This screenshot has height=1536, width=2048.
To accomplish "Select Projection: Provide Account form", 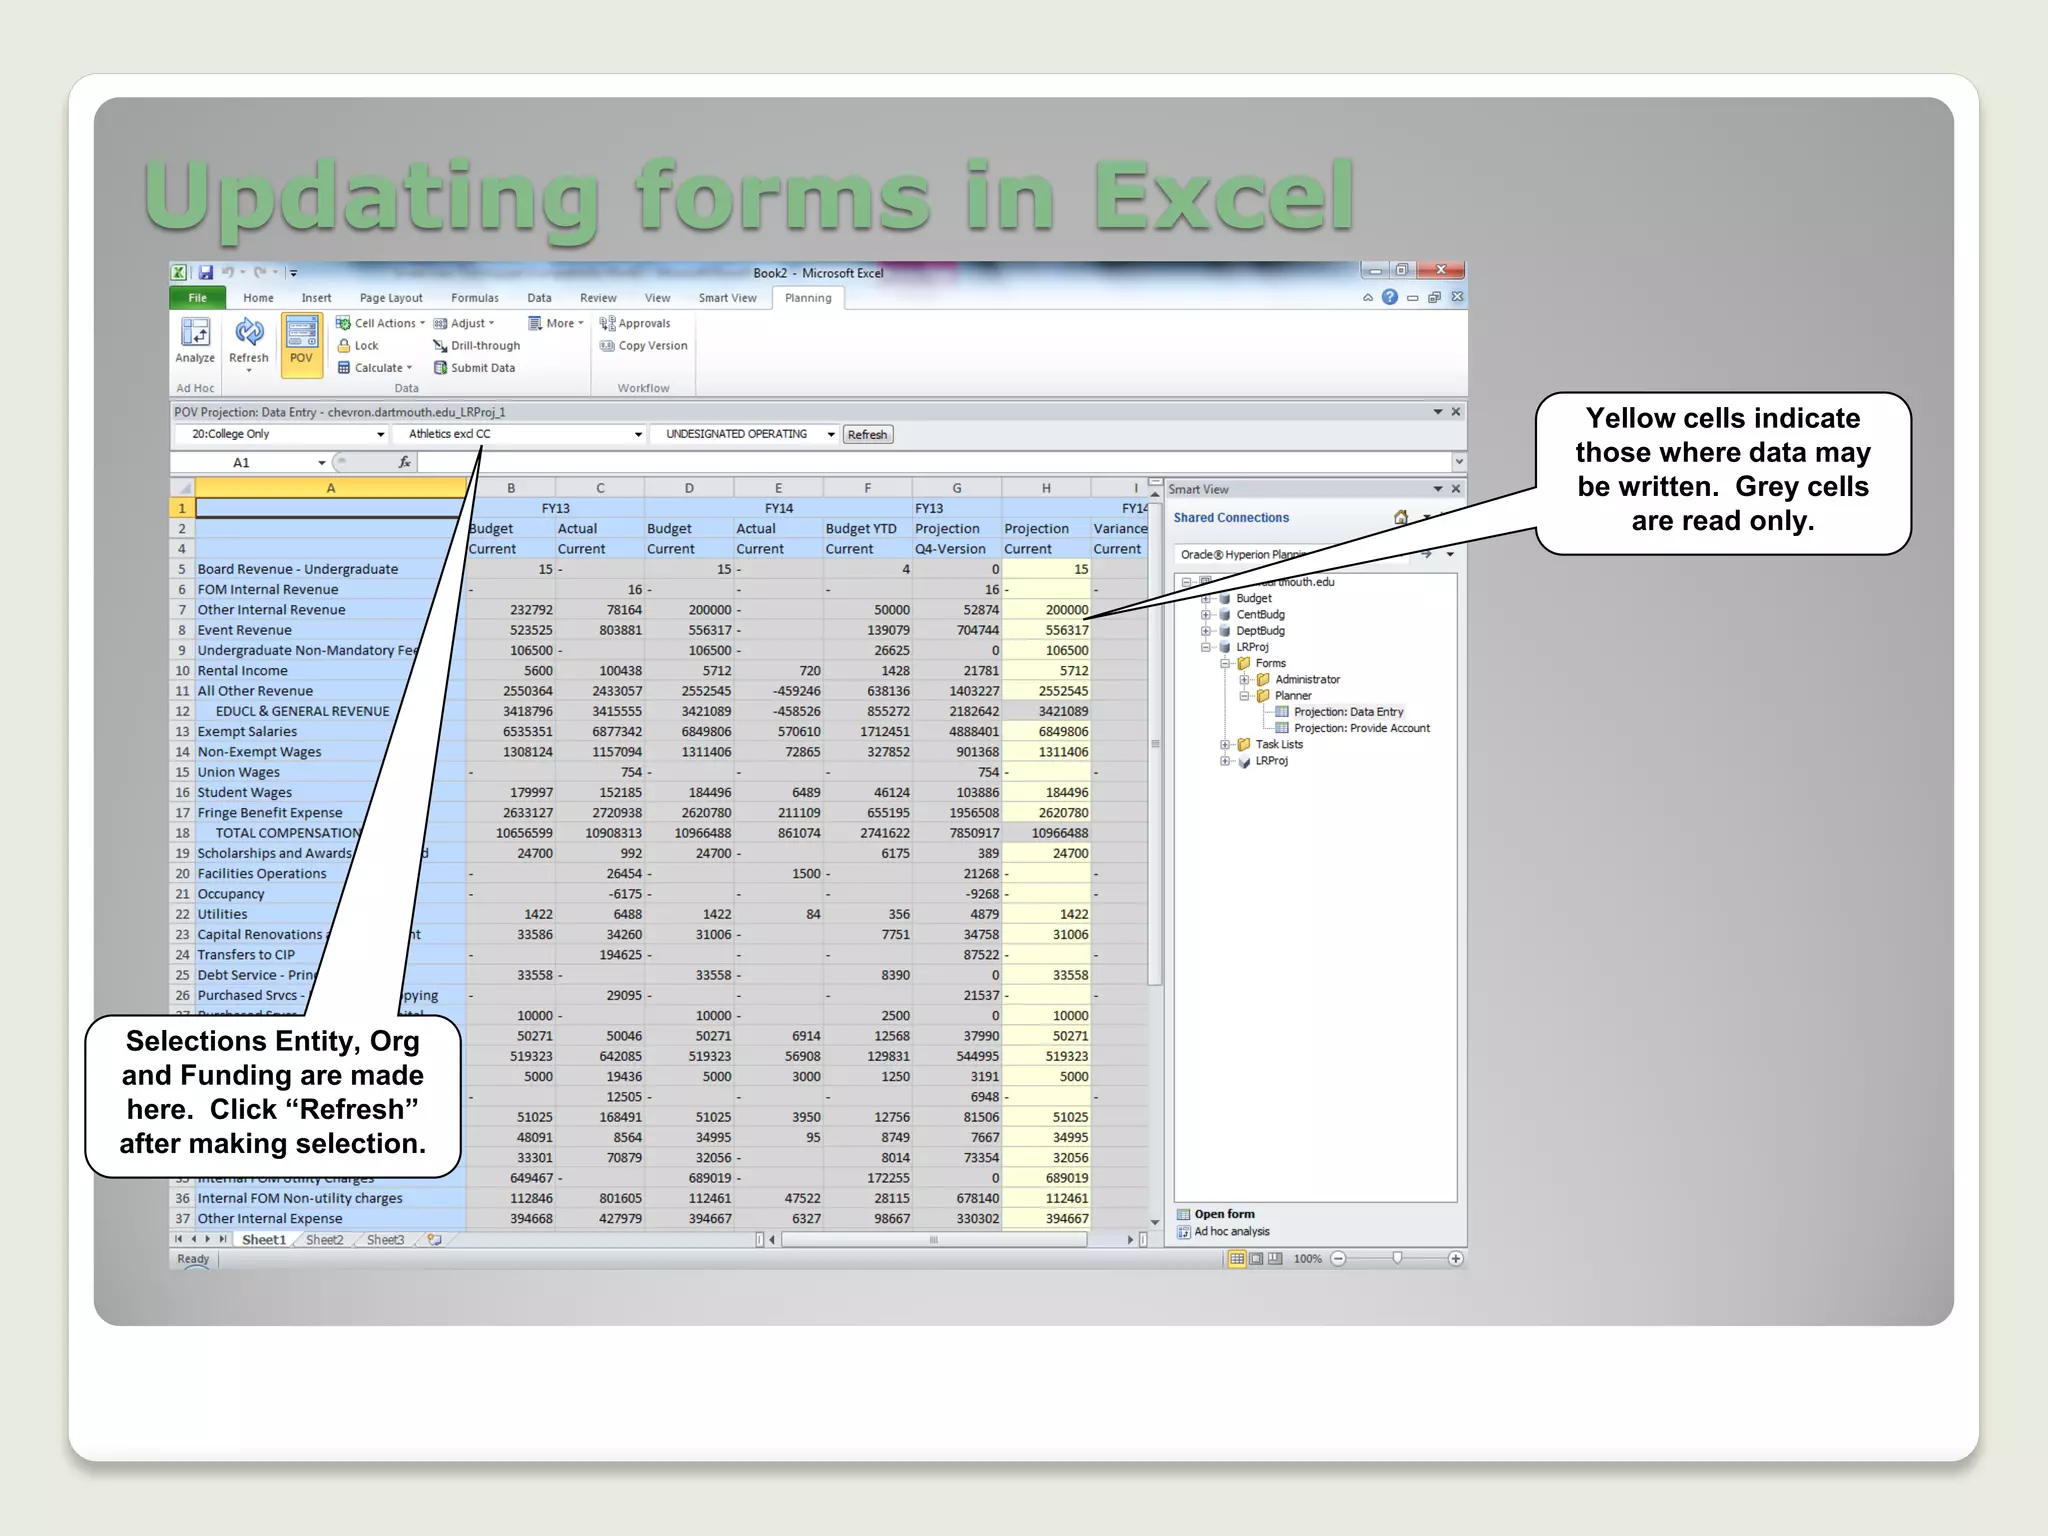I will click(x=1361, y=728).
